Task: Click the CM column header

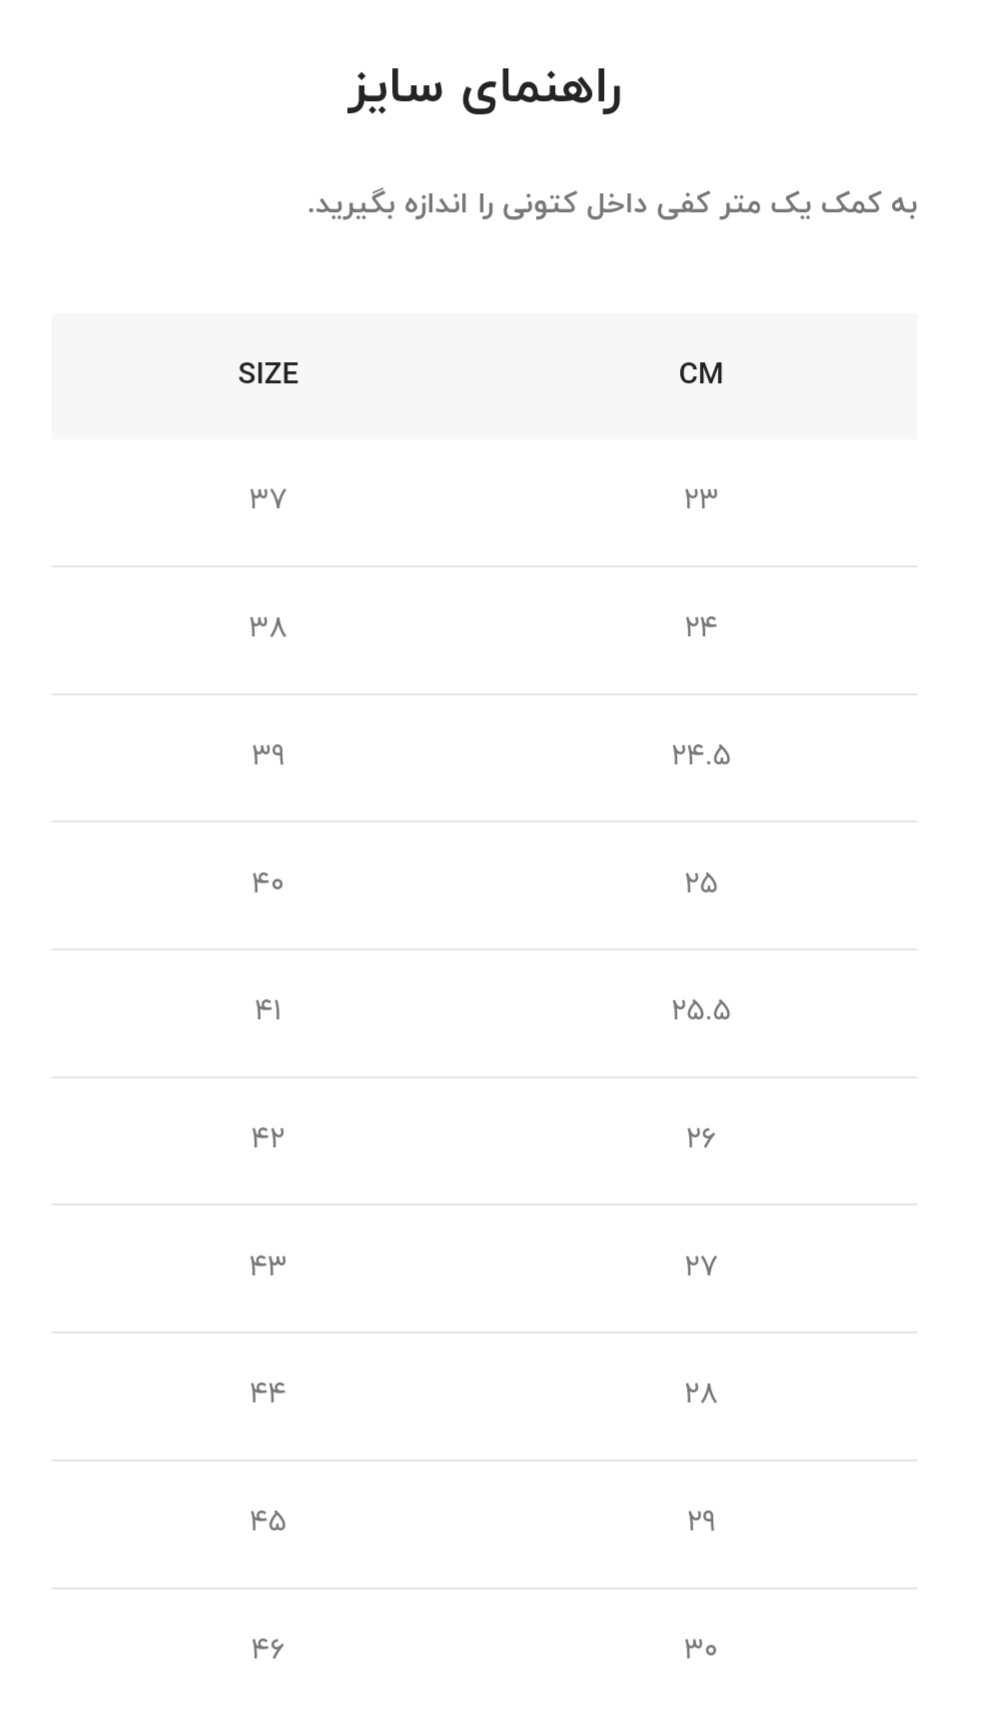Action: pyautogui.click(x=700, y=374)
